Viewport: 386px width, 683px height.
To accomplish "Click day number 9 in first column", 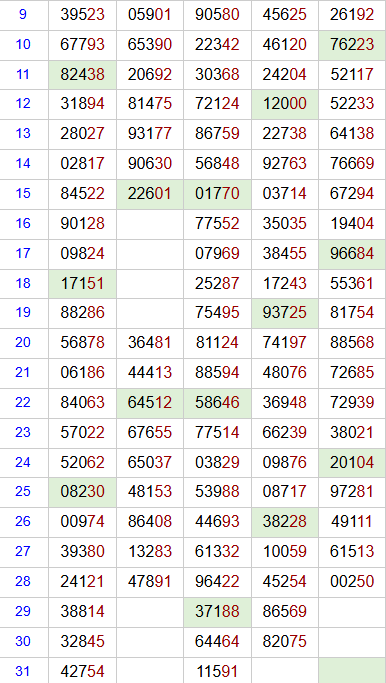I will pyautogui.click(x=23, y=14).
